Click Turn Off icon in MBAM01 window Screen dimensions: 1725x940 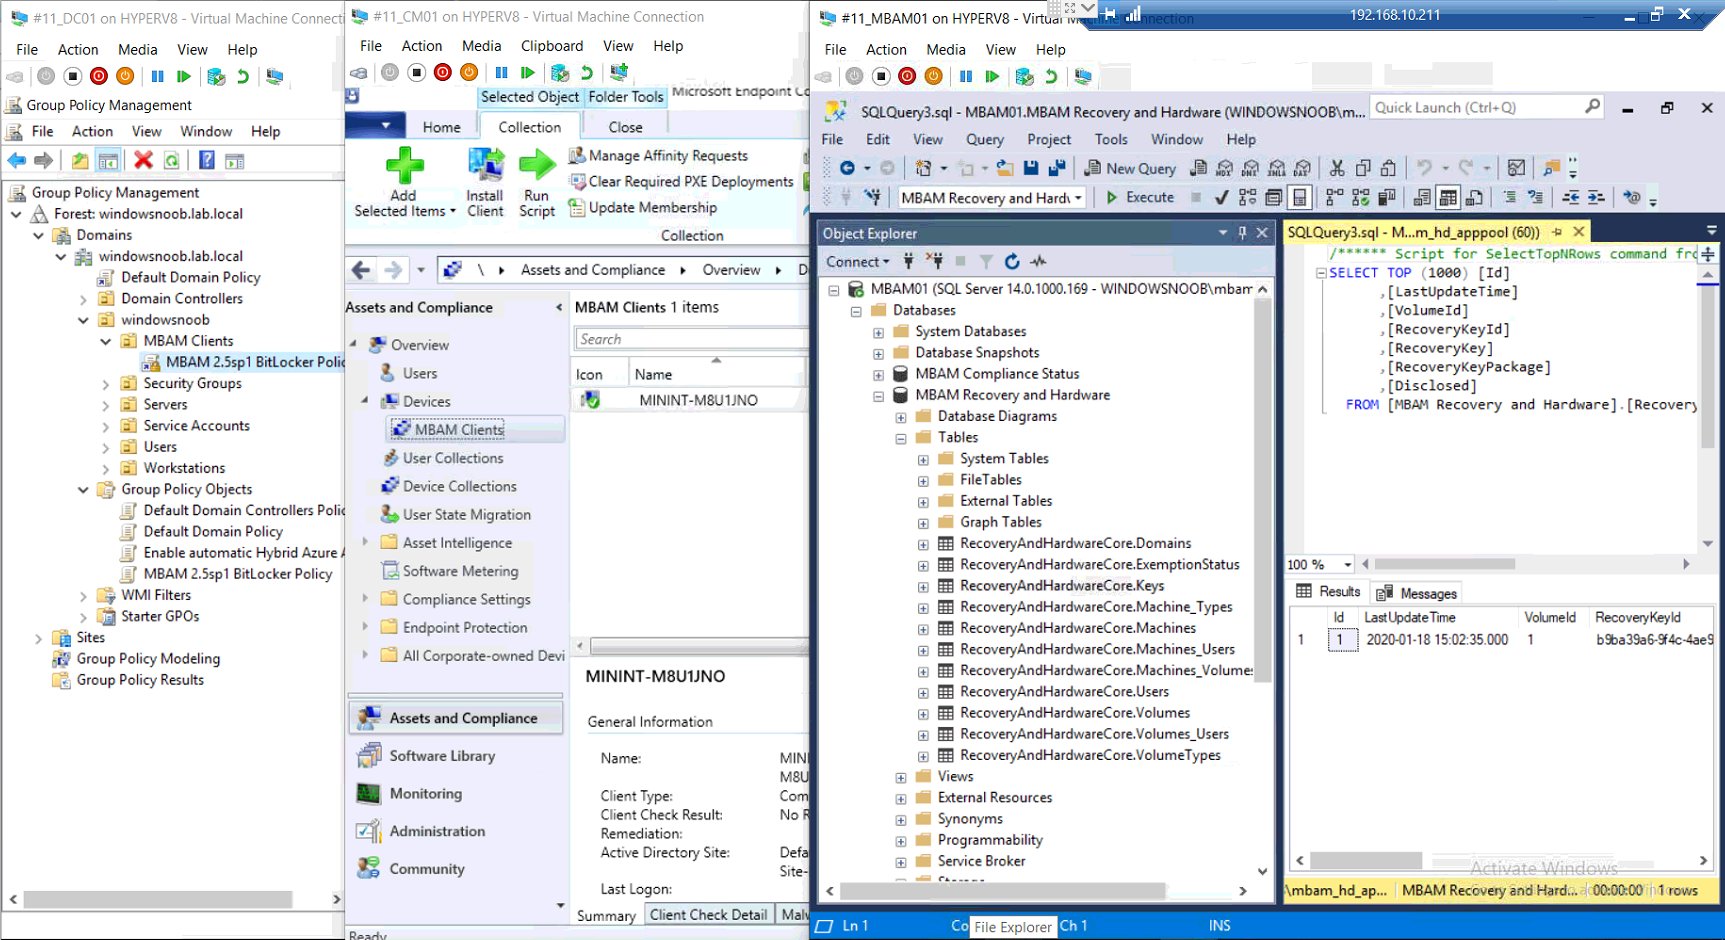[881, 76]
